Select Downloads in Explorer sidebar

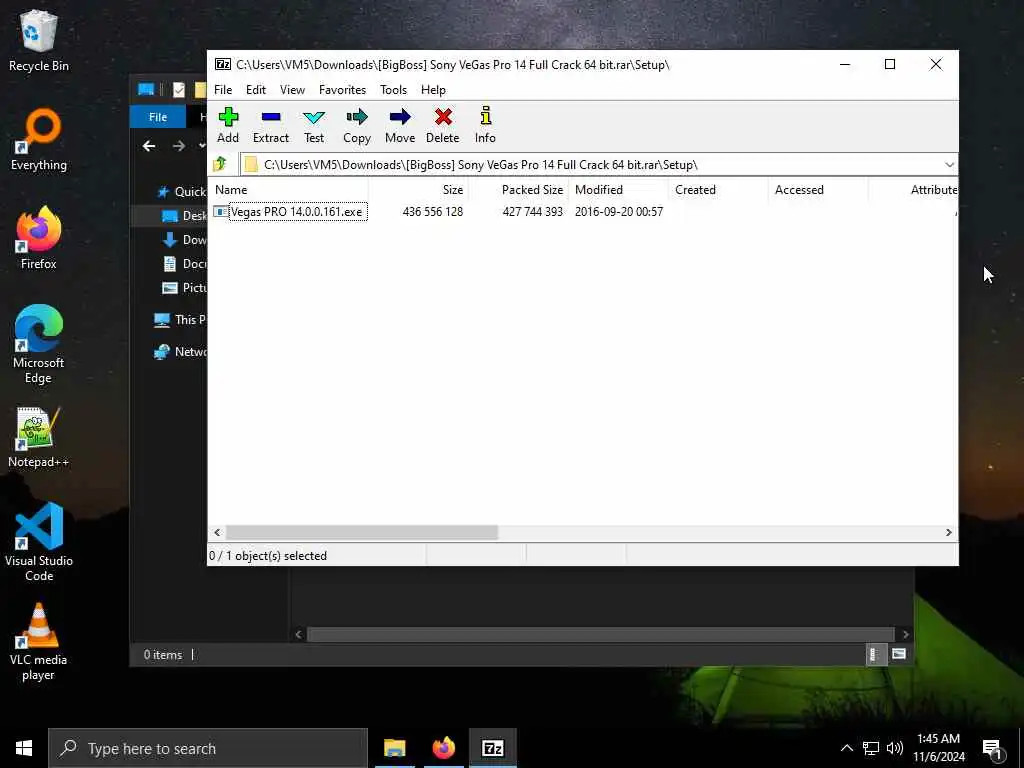point(184,240)
